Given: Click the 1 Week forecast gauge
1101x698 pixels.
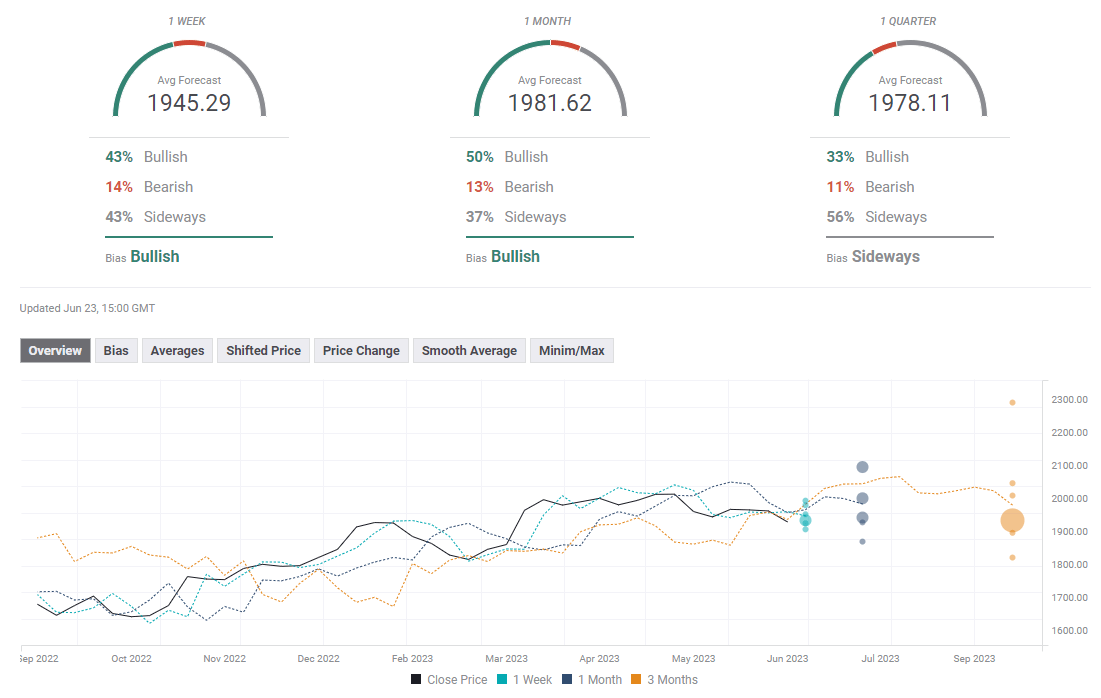Looking at the screenshot, I should (189, 82).
